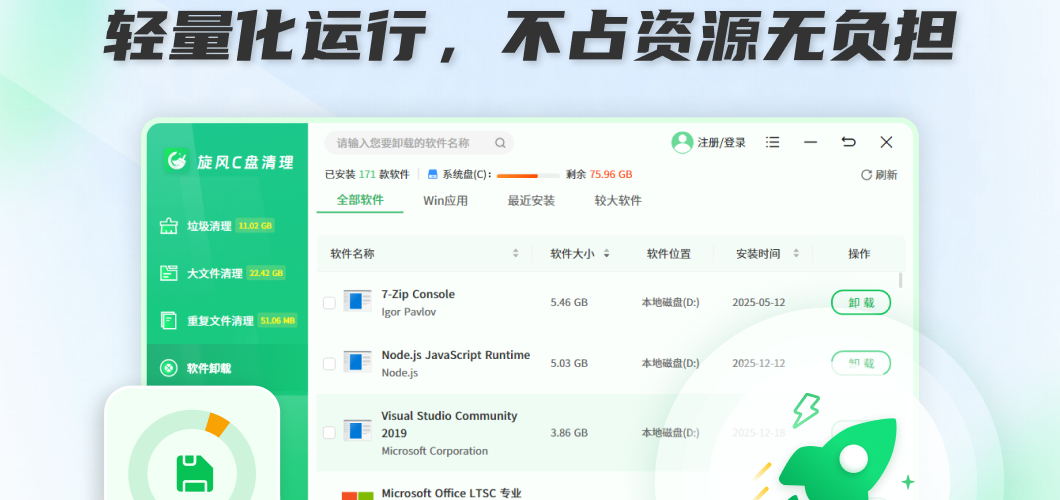Click the Node.js JavaScript Runtime app icon

click(358, 362)
